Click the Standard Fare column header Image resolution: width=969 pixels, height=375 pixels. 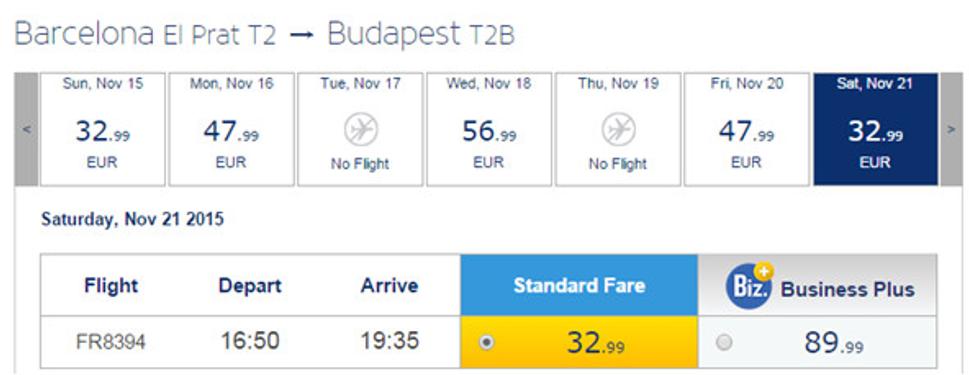pyautogui.click(x=579, y=285)
